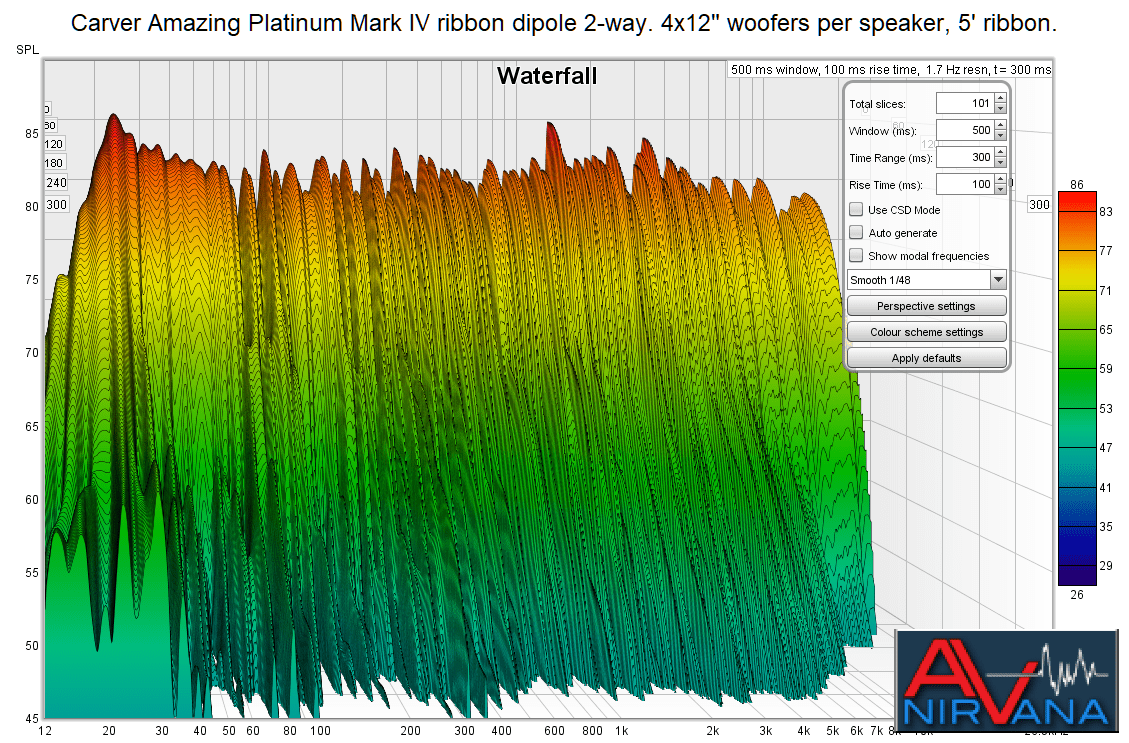Click the Carver Amazing Platinum Mark IV heading
Screen dimensions: 1129x743
pos(564,23)
